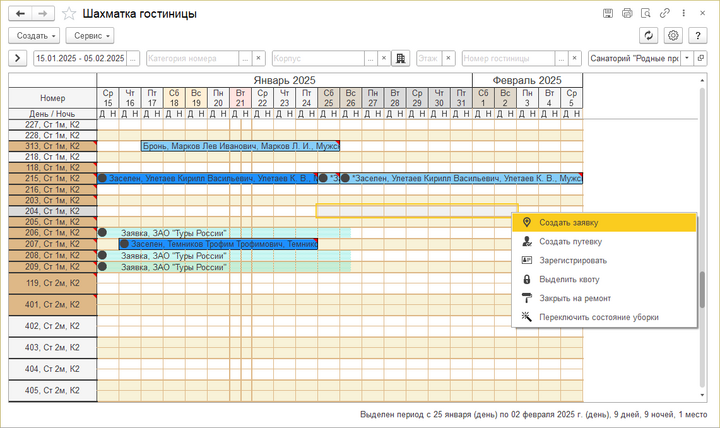Click the building icon next to the Корпус field
The image size is (720, 428).
coord(400,58)
